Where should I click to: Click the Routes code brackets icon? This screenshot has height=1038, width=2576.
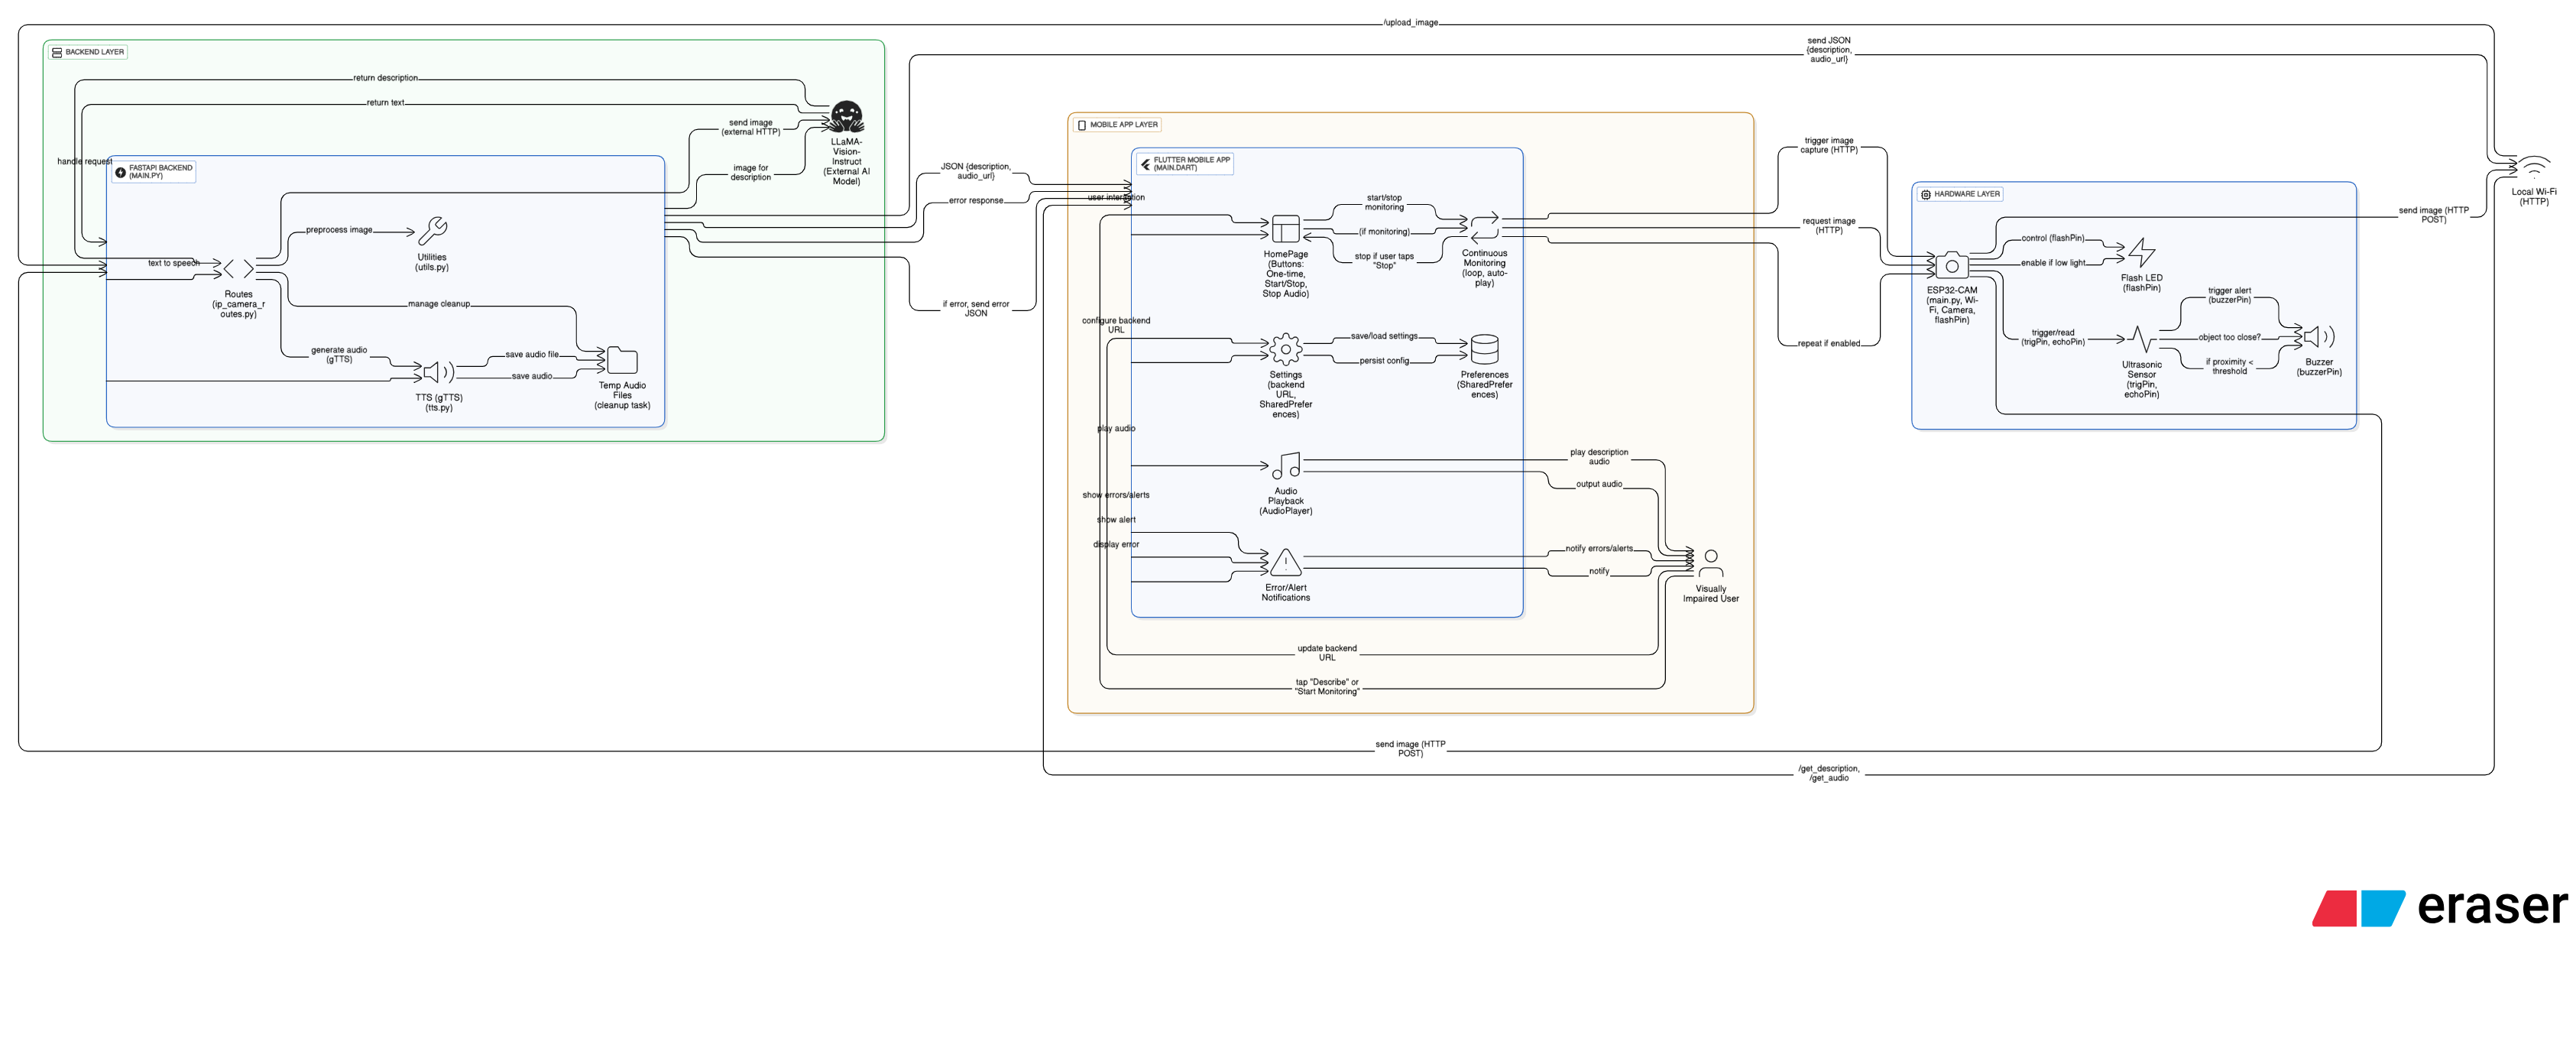[x=238, y=269]
